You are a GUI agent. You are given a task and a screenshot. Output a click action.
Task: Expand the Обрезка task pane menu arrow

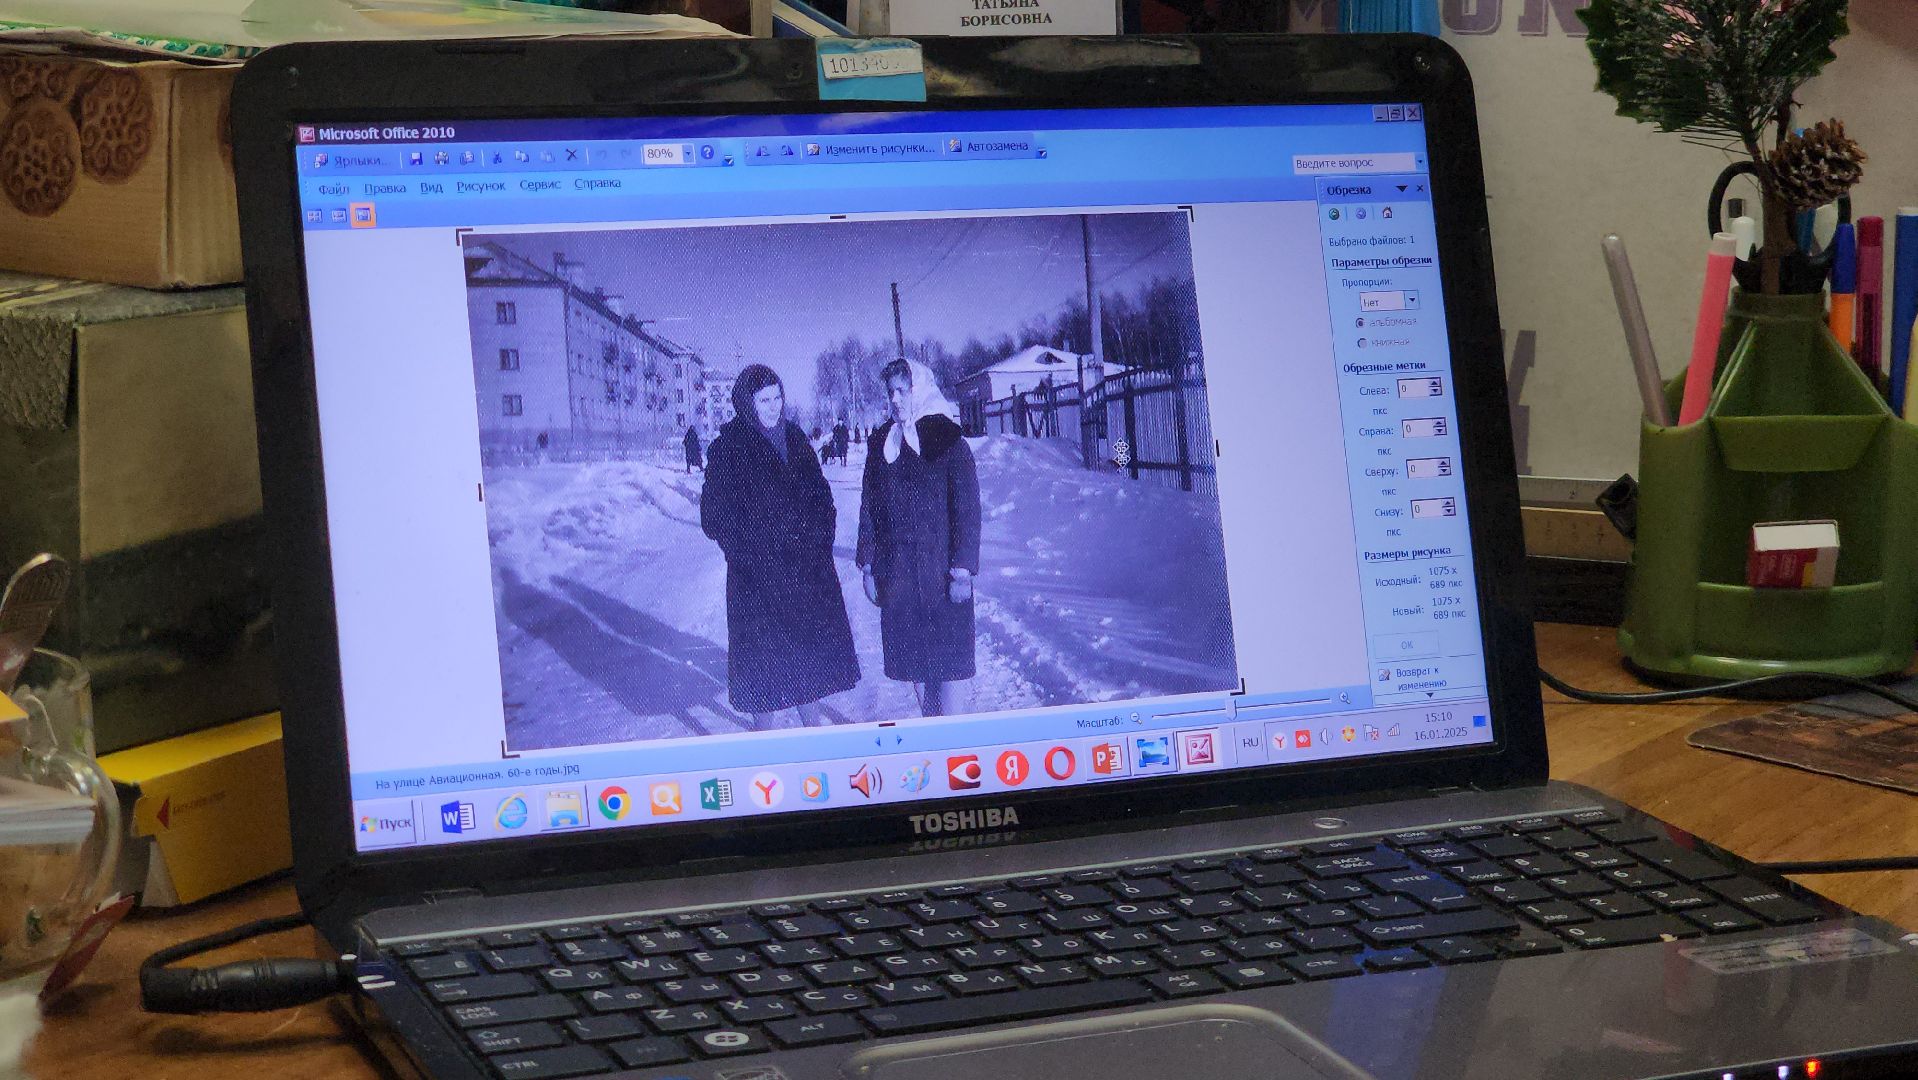(1401, 189)
